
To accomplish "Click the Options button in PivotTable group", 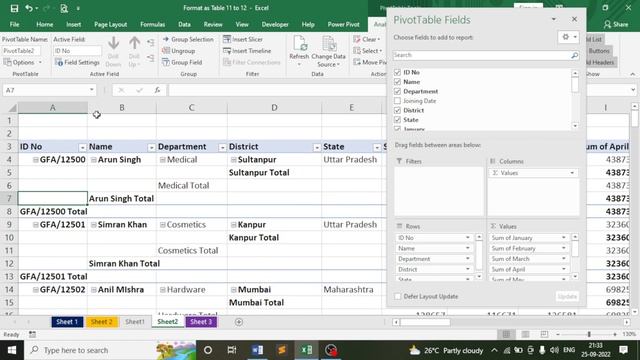I will (23, 62).
